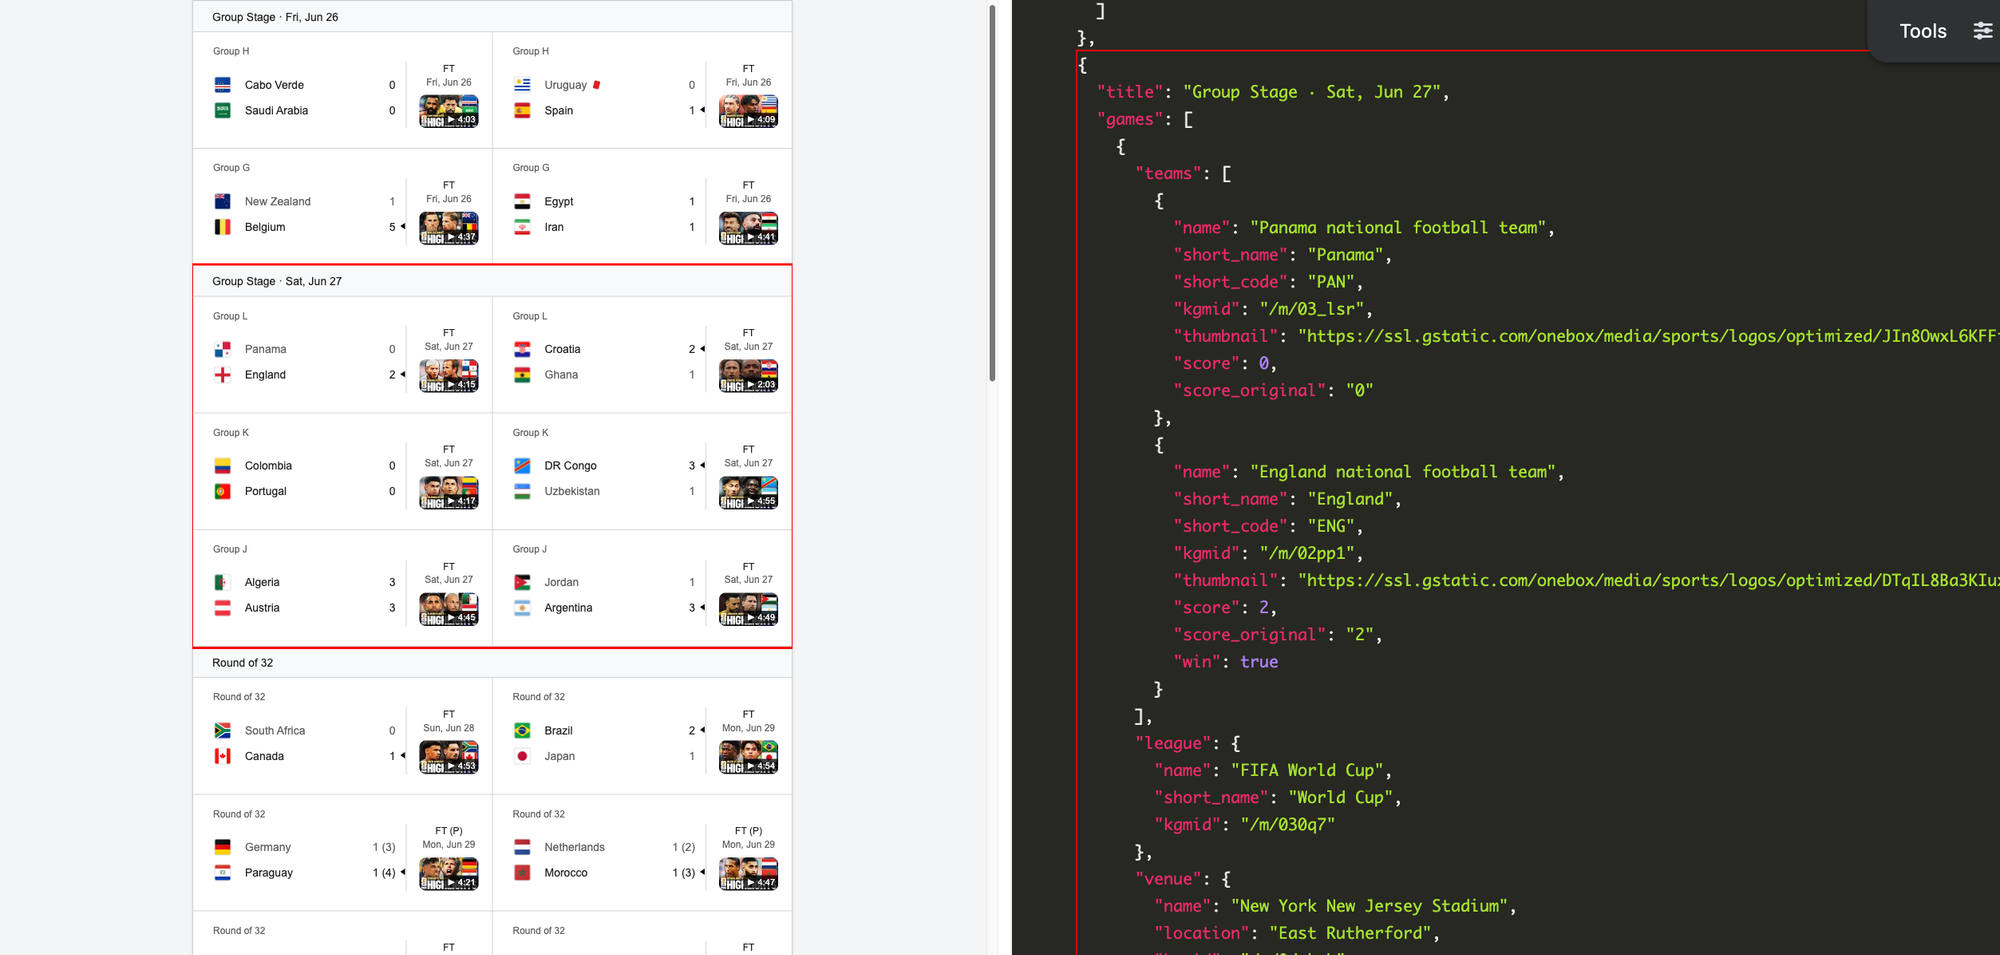Click the Ghana flag icon
Screen dimensions: 2000x955
click(522, 375)
